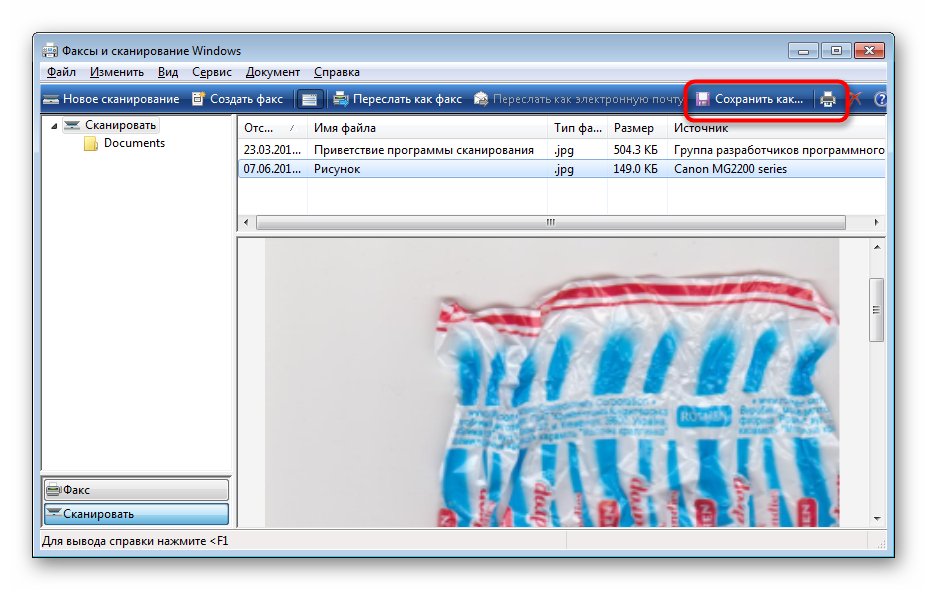Click the printer icon in toolbar

click(x=828, y=99)
